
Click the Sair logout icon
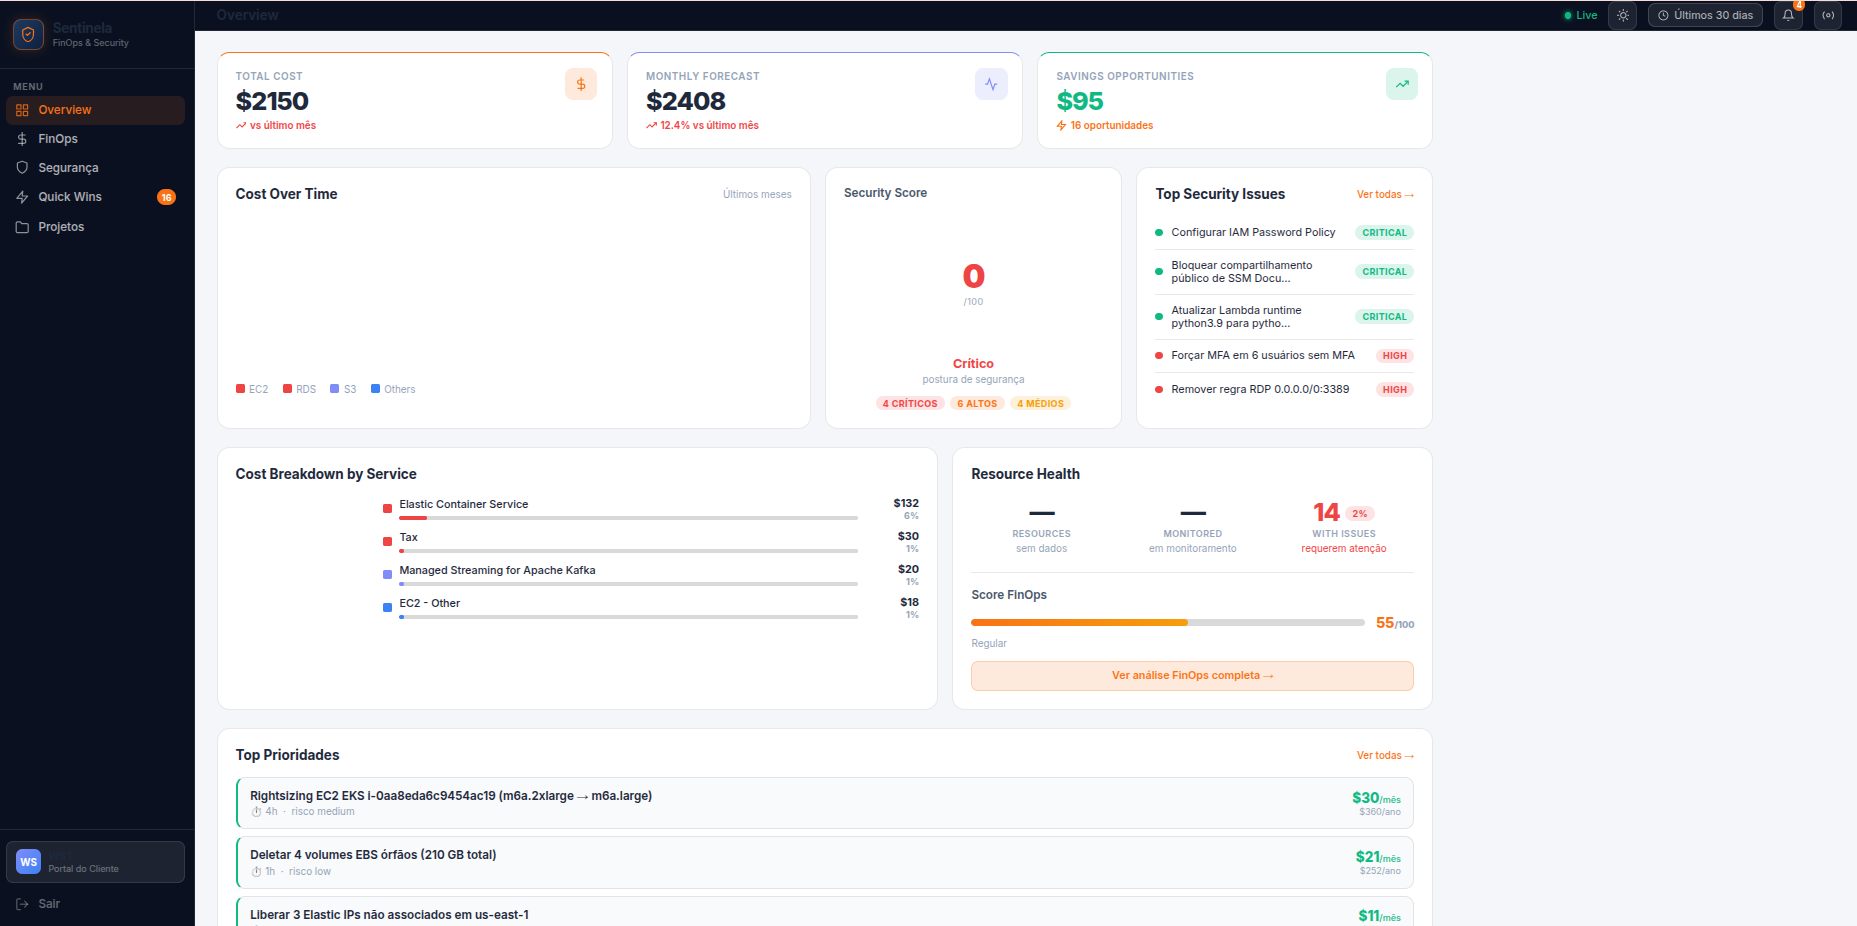click(x=22, y=904)
